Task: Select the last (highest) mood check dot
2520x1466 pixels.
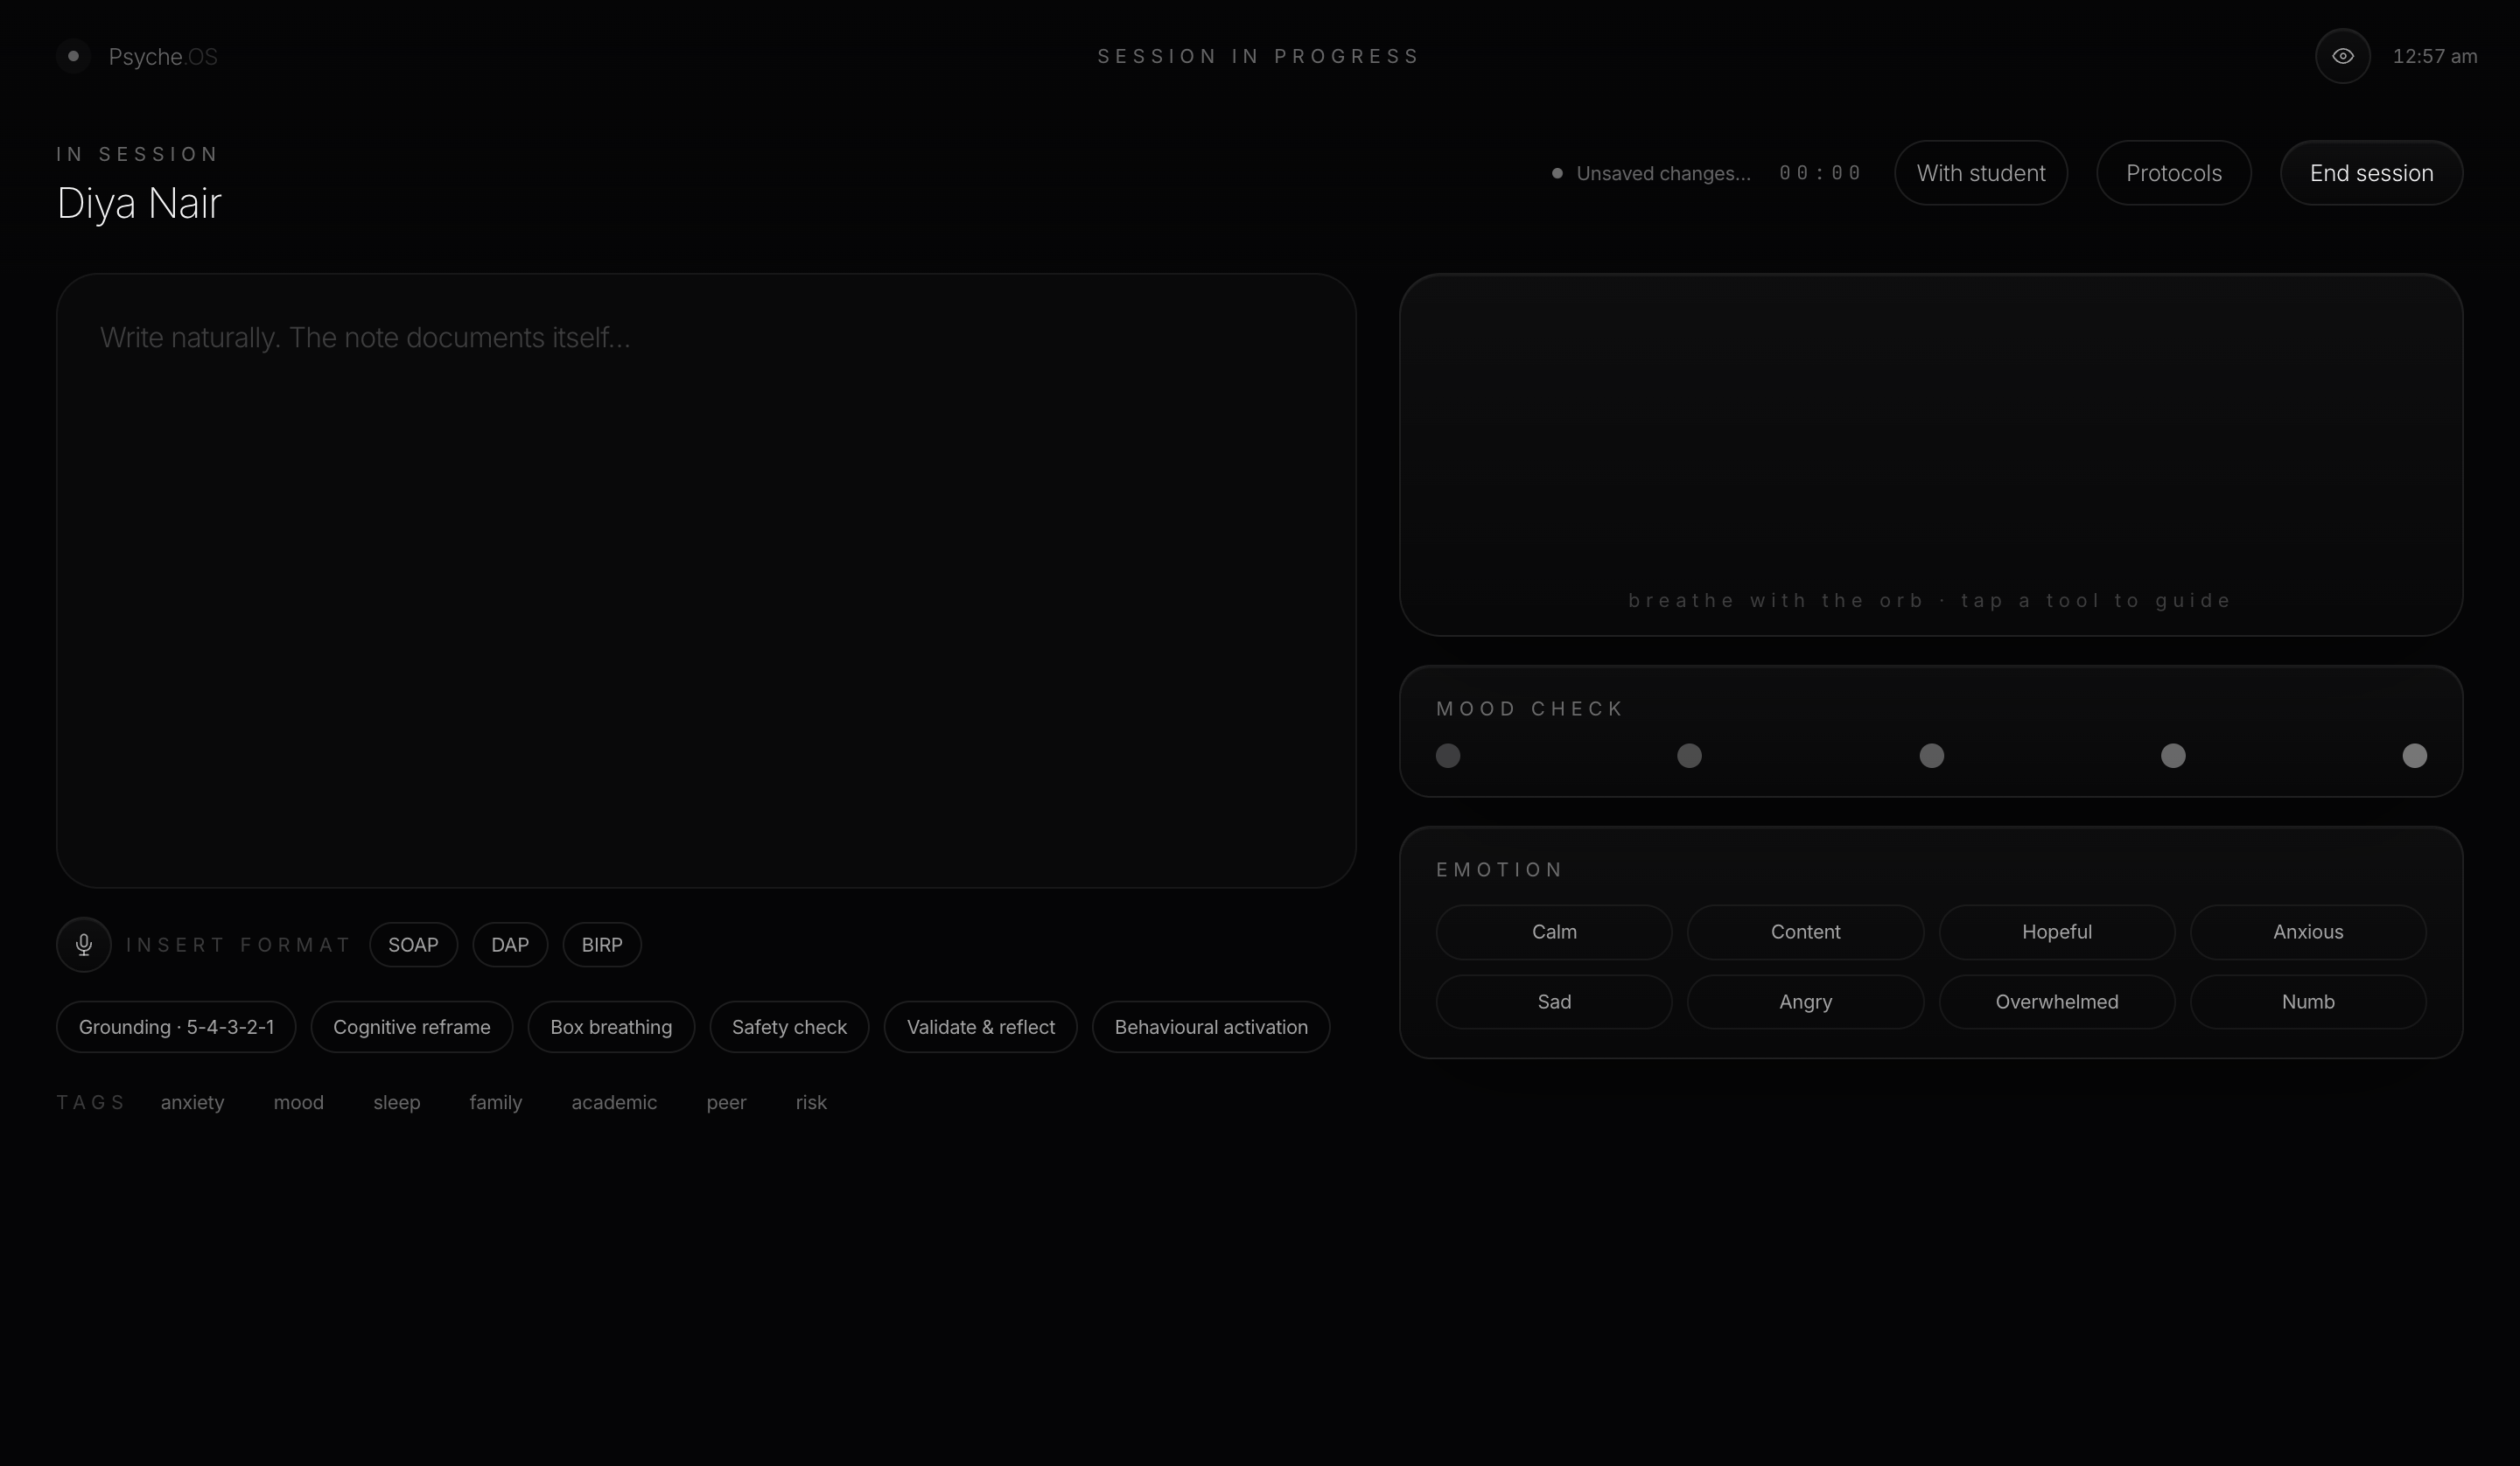Action: [2414, 755]
